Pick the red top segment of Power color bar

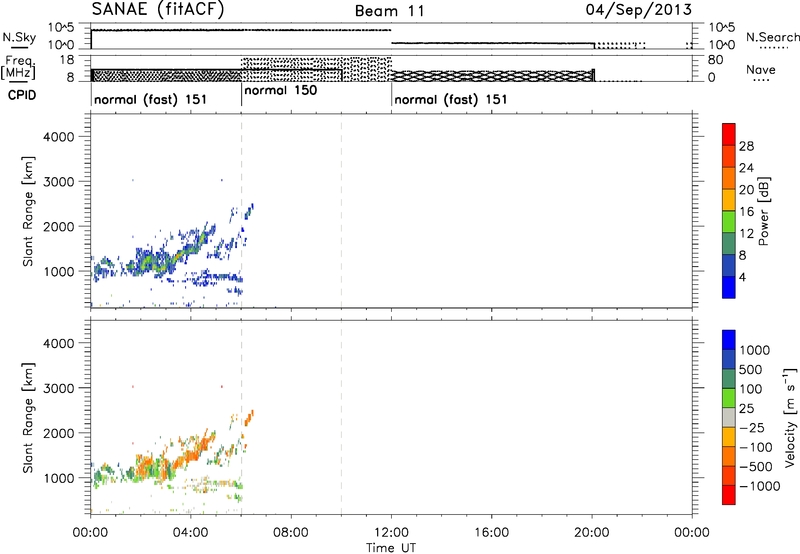pyautogui.click(x=729, y=135)
